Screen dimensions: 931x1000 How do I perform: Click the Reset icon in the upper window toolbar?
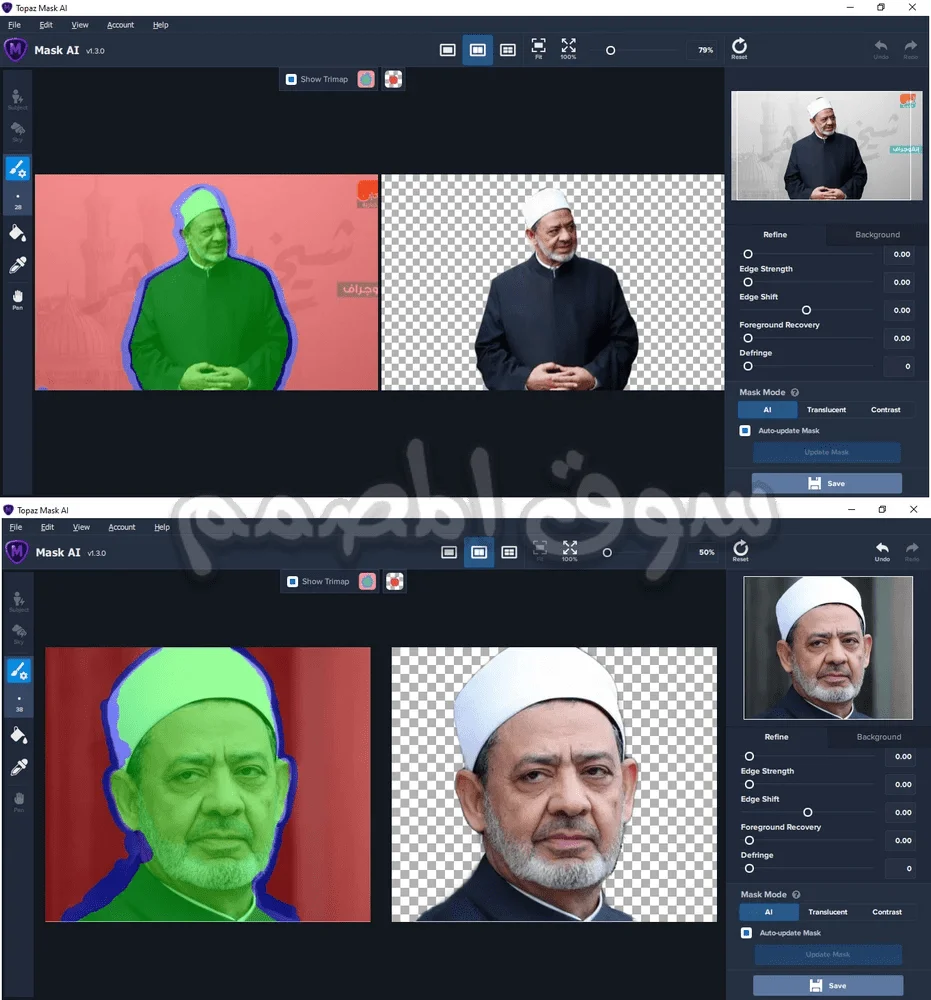pyautogui.click(x=739, y=47)
